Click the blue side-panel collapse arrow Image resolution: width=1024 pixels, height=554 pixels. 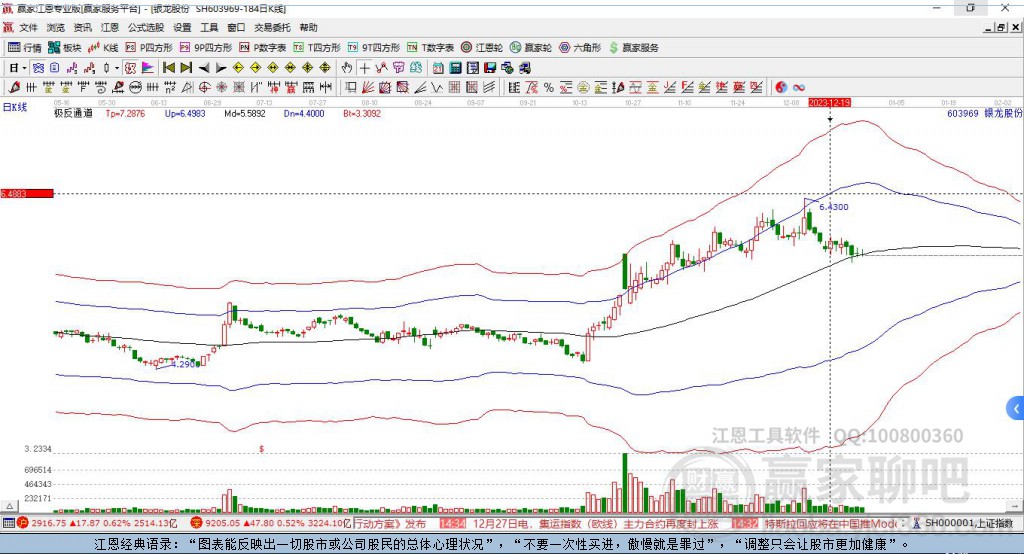point(1016,409)
